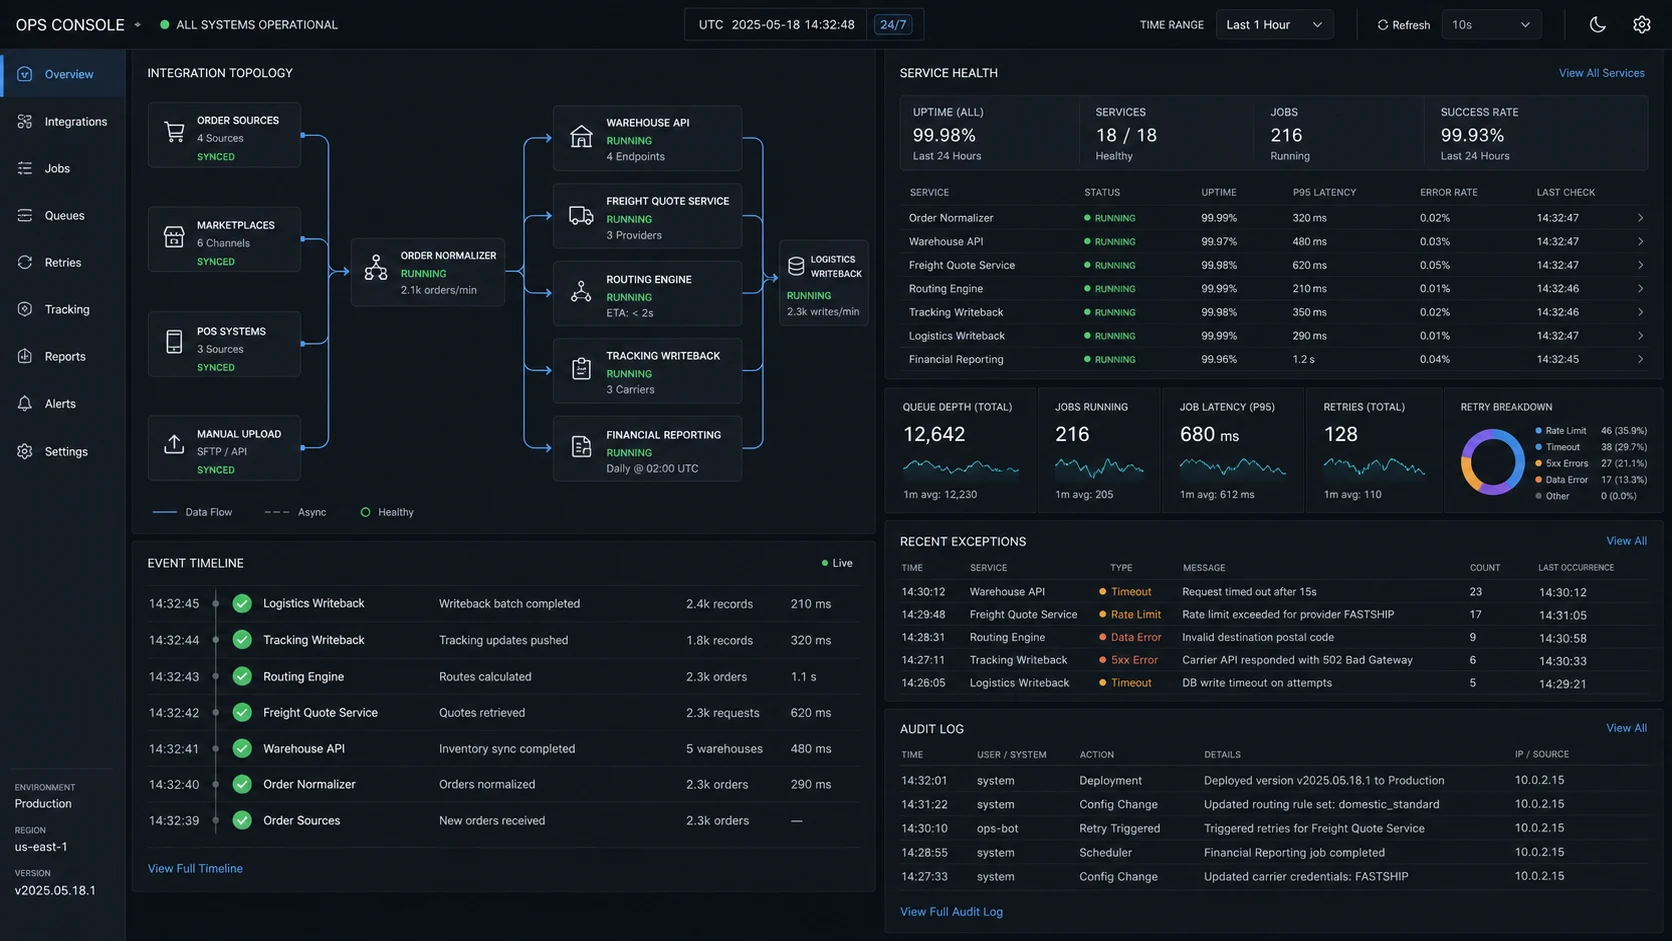Viewport: 1672px width, 941px height.
Task: Open the Last 1 Hour time range dropdown
Action: pyautogui.click(x=1275, y=25)
